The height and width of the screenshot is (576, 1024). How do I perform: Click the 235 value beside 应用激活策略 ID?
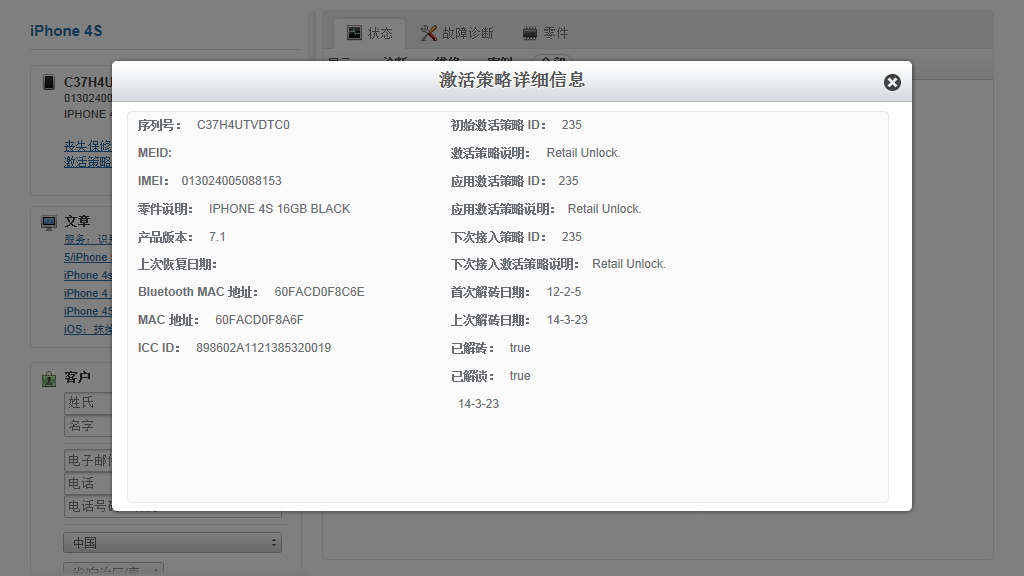coord(568,181)
